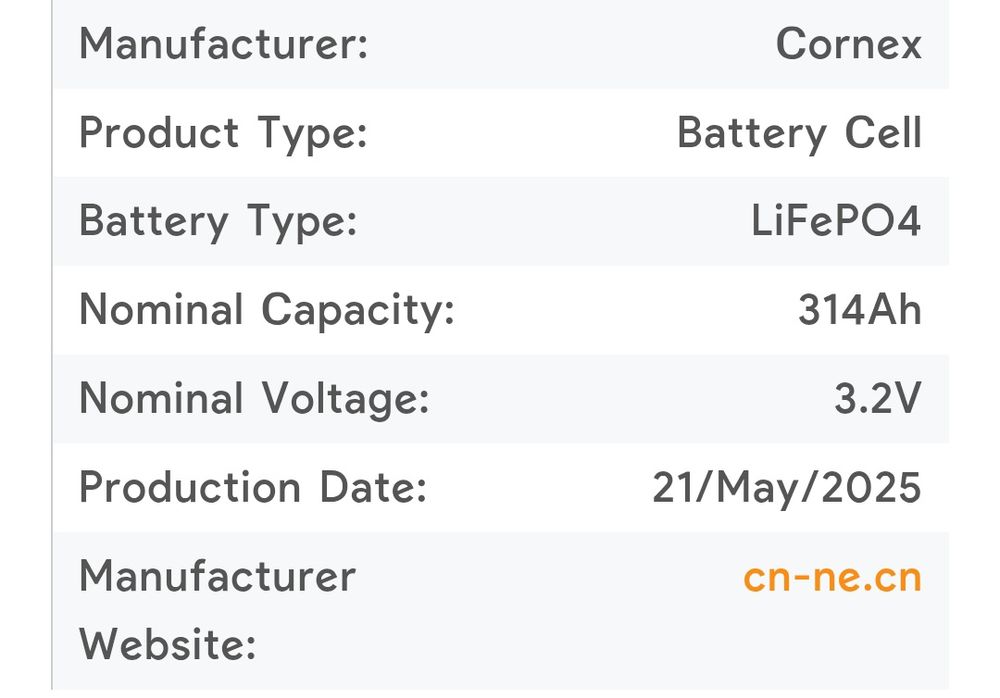Select the Nominal Voltage: label
Screen dimensions: 1000x698
click(x=254, y=399)
